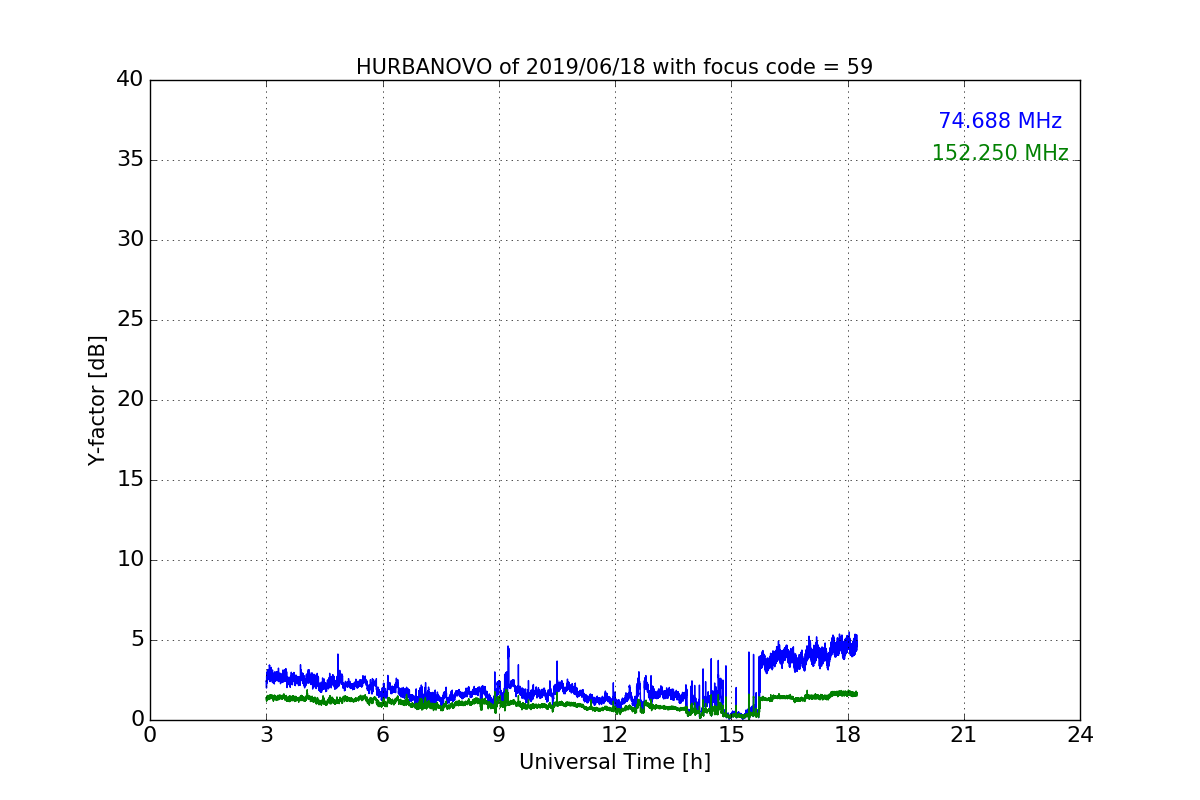Select the blue 74.688 MHz legend label
Viewport: 1200px width, 800px height.
point(1000,121)
